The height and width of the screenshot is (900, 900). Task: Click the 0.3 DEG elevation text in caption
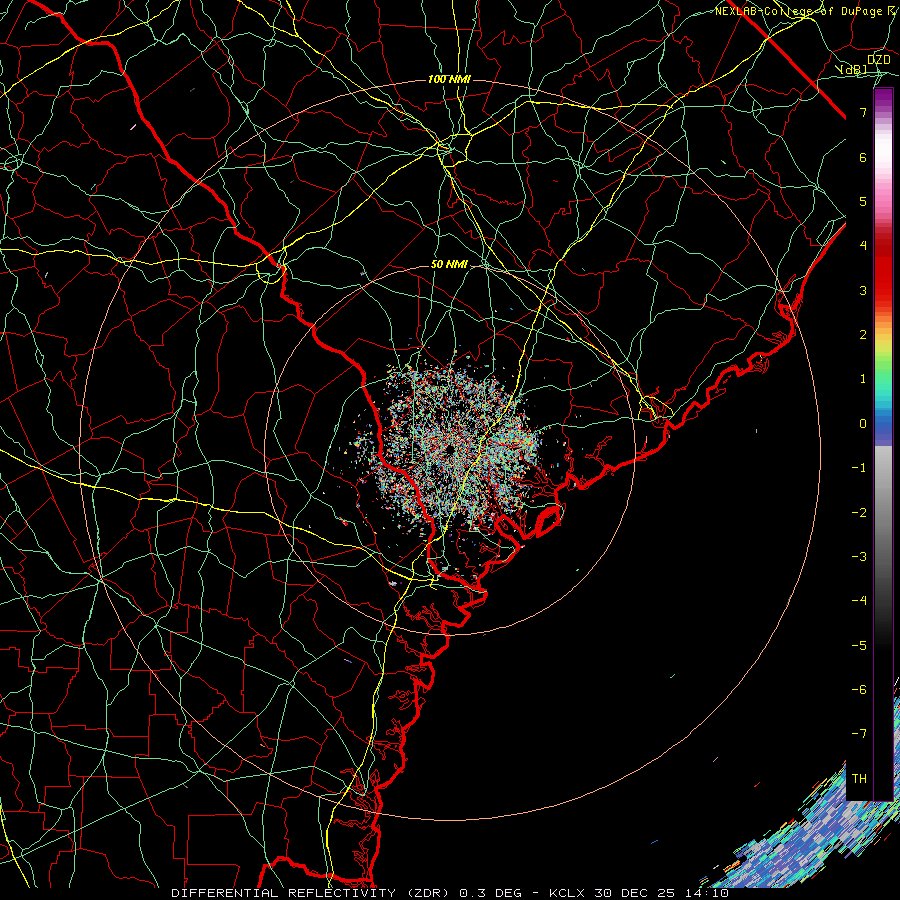click(490, 893)
